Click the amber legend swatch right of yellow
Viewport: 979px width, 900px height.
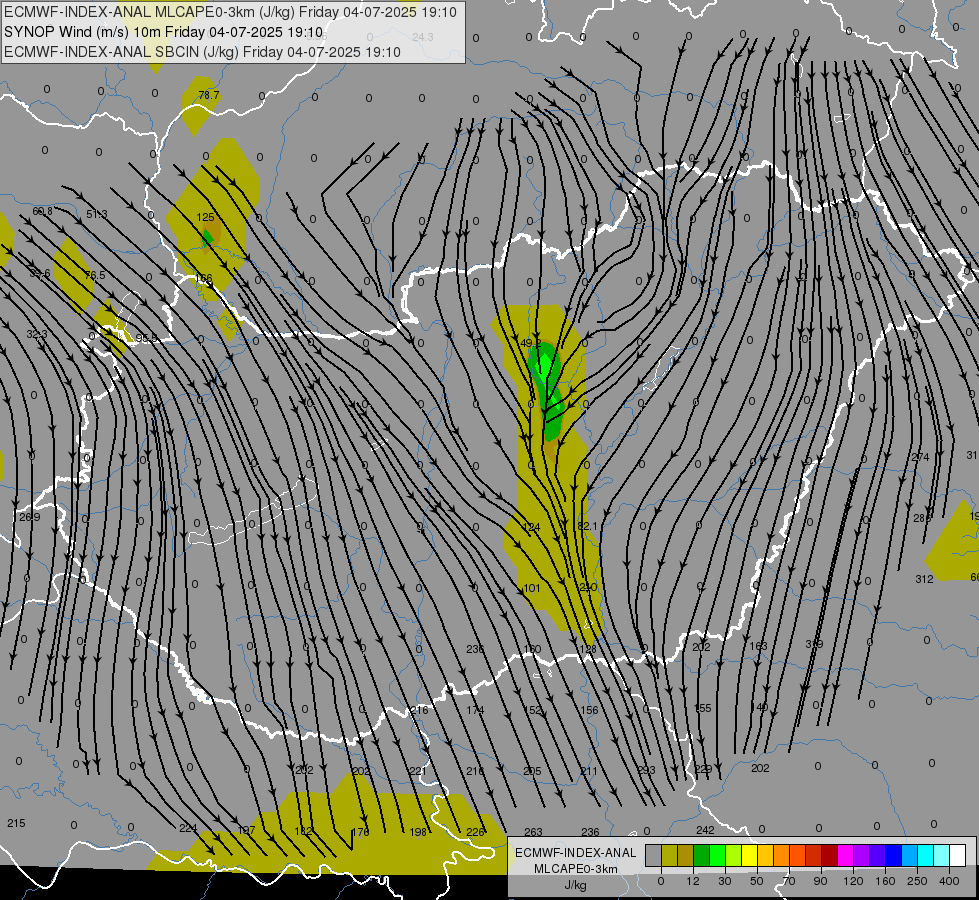(x=765, y=855)
